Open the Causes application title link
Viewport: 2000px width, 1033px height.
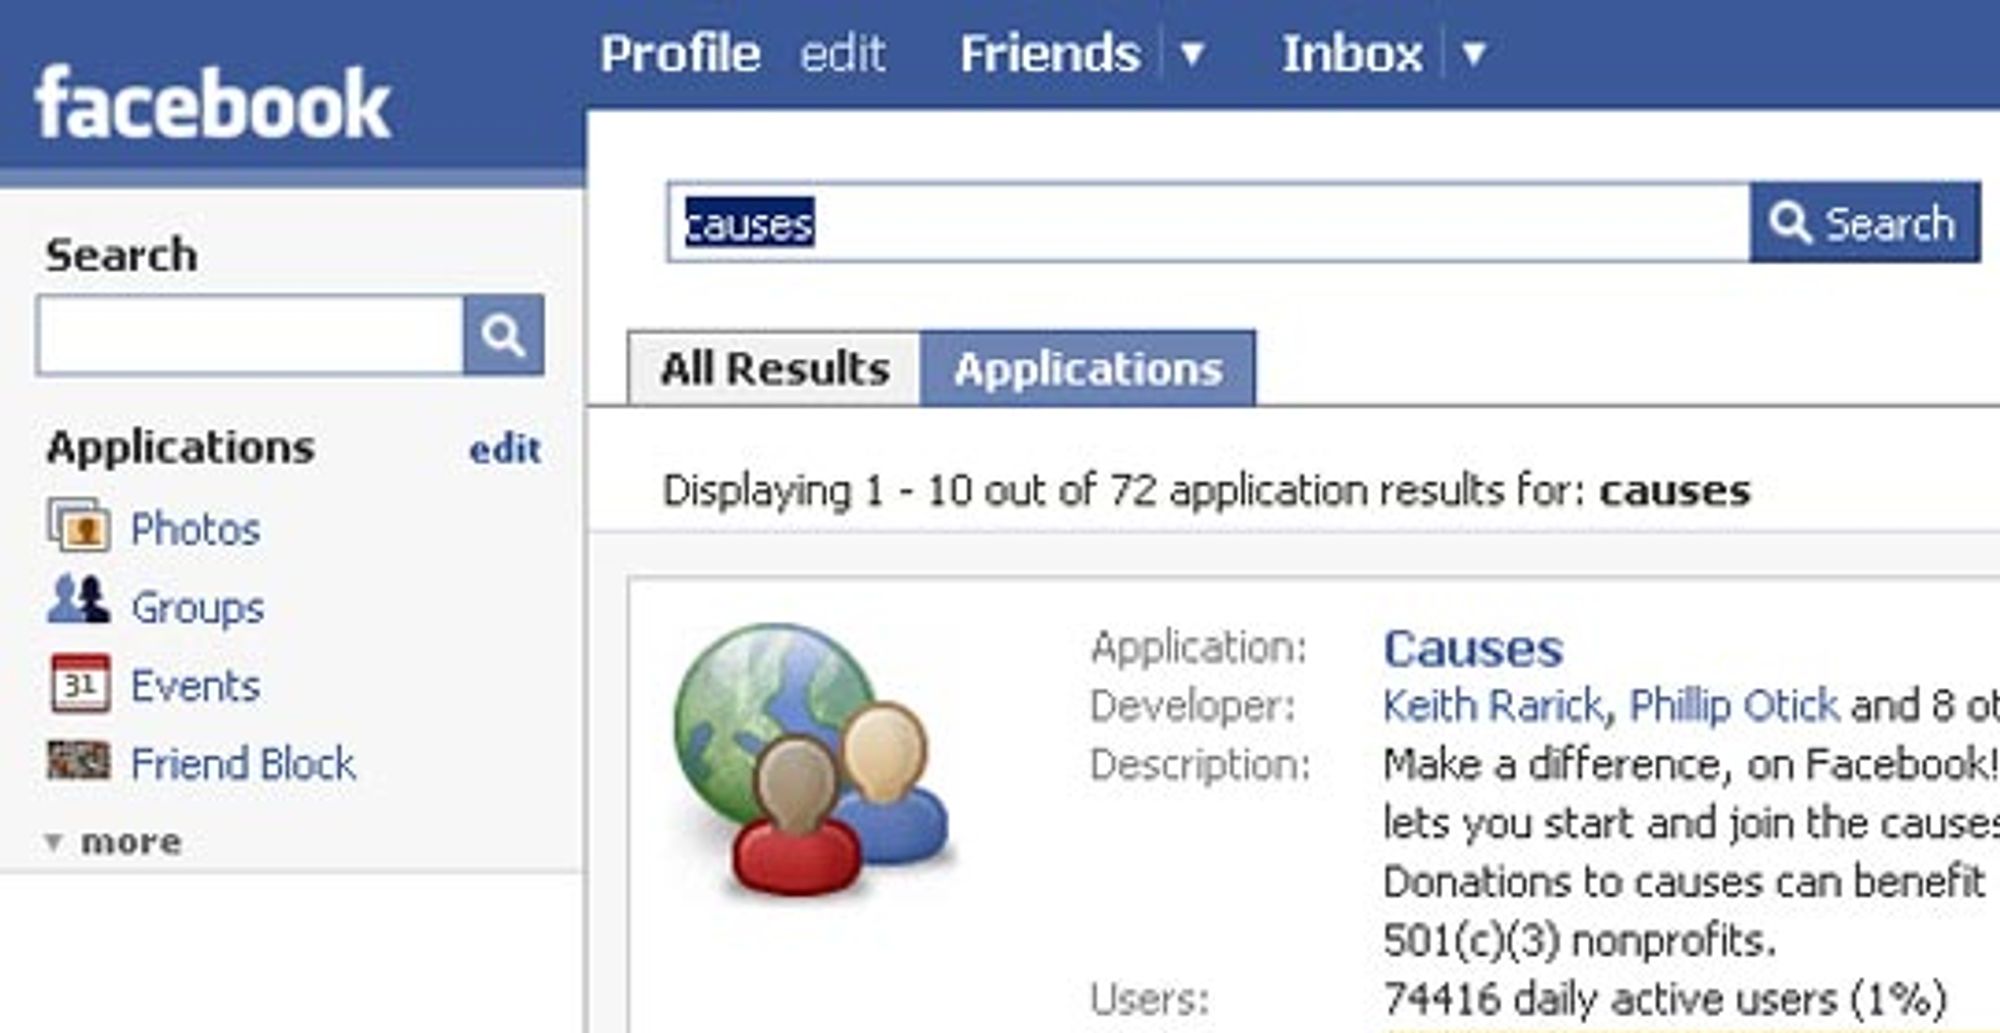[1473, 649]
